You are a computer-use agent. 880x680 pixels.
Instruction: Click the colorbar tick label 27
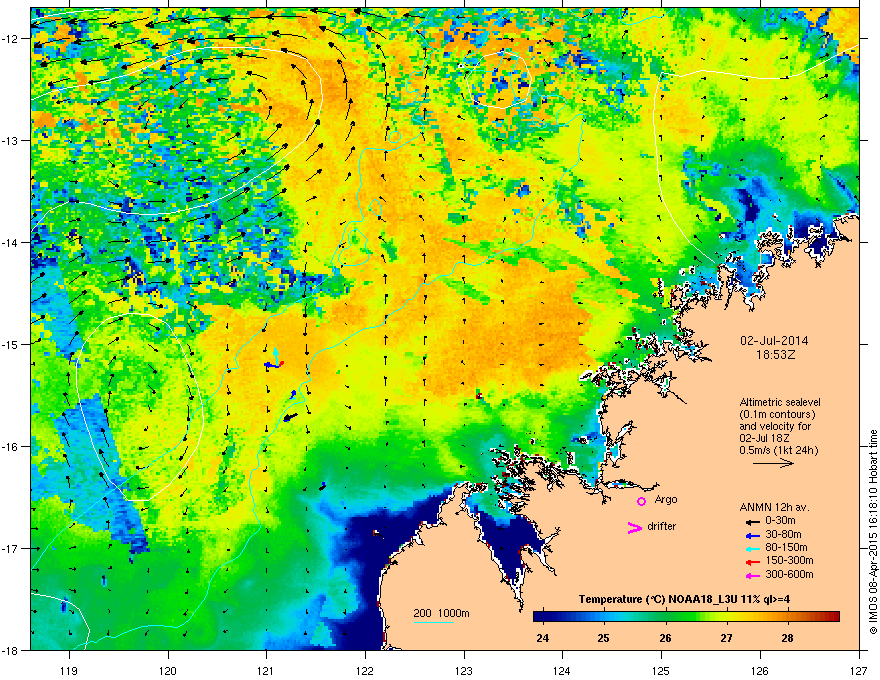click(x=726, y=638)
